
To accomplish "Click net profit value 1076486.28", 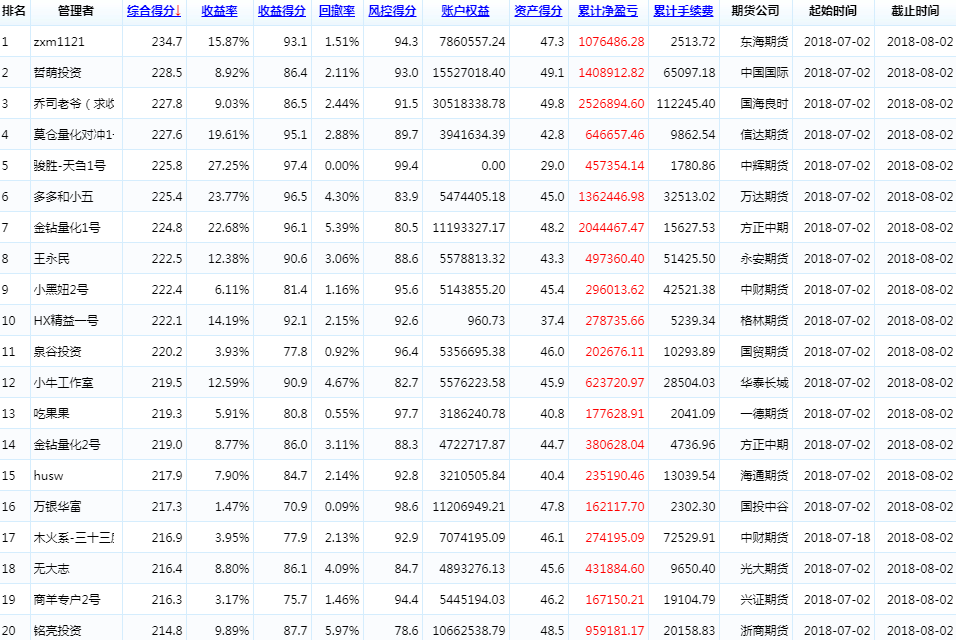I will coord(611,42).
